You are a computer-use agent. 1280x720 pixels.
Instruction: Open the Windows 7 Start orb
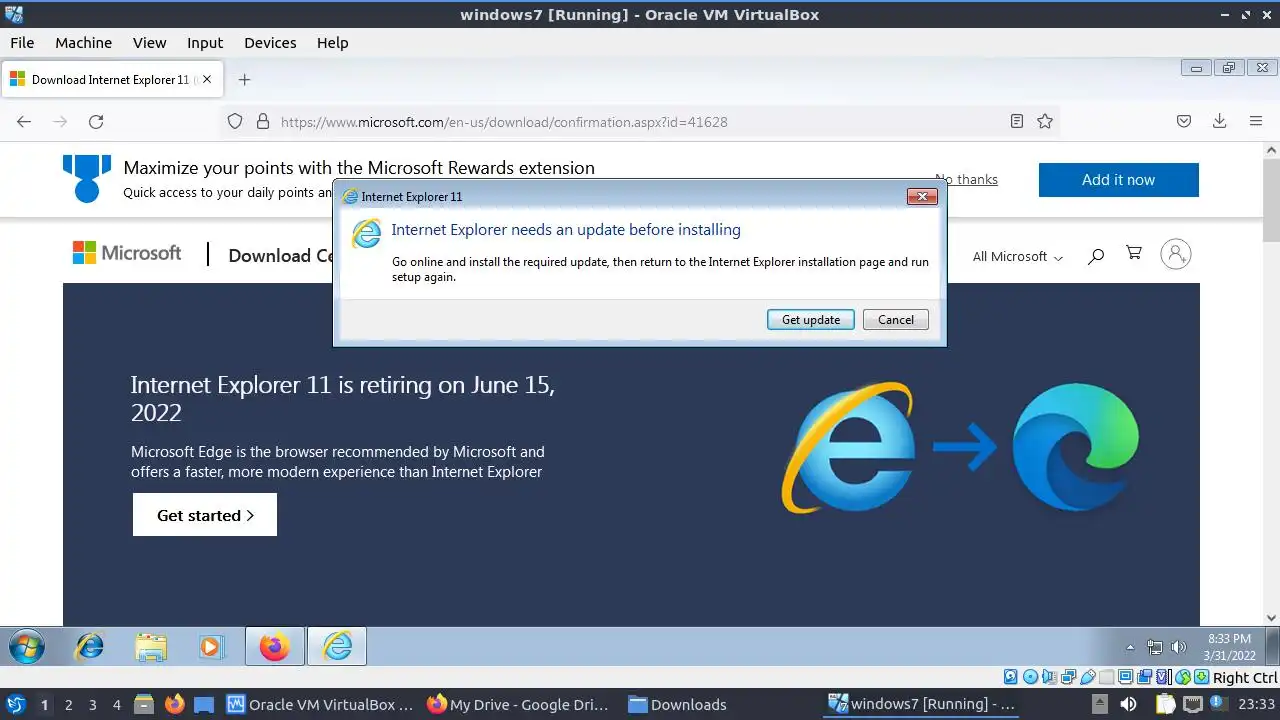(x=27, y=647)
